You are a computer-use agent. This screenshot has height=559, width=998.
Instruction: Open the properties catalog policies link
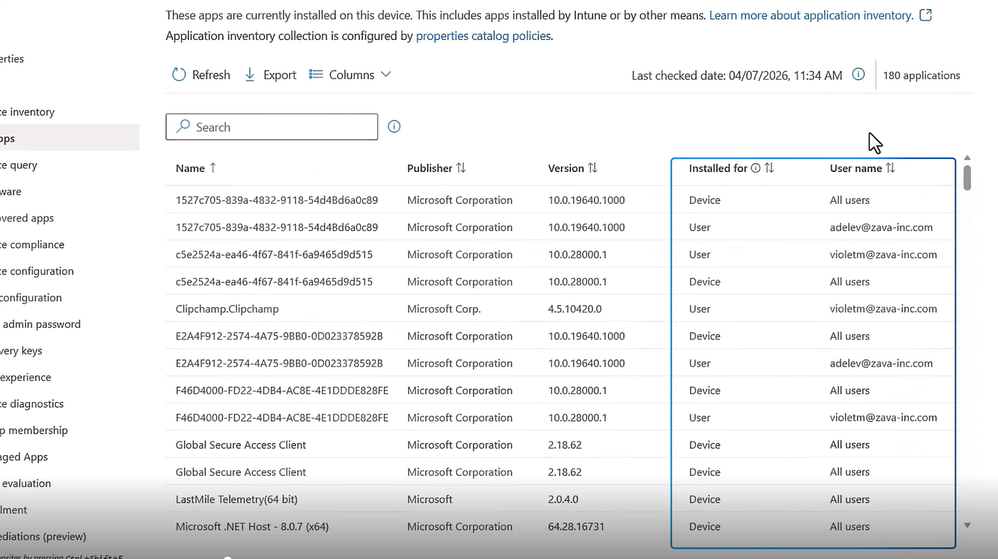[483, 36]
